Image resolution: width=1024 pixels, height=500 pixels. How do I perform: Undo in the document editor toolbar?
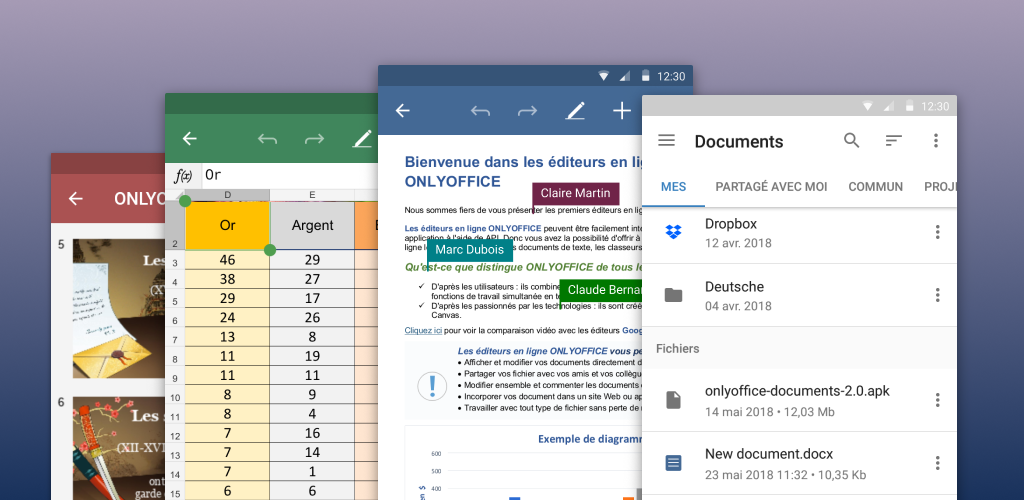(x=480, y=112)
